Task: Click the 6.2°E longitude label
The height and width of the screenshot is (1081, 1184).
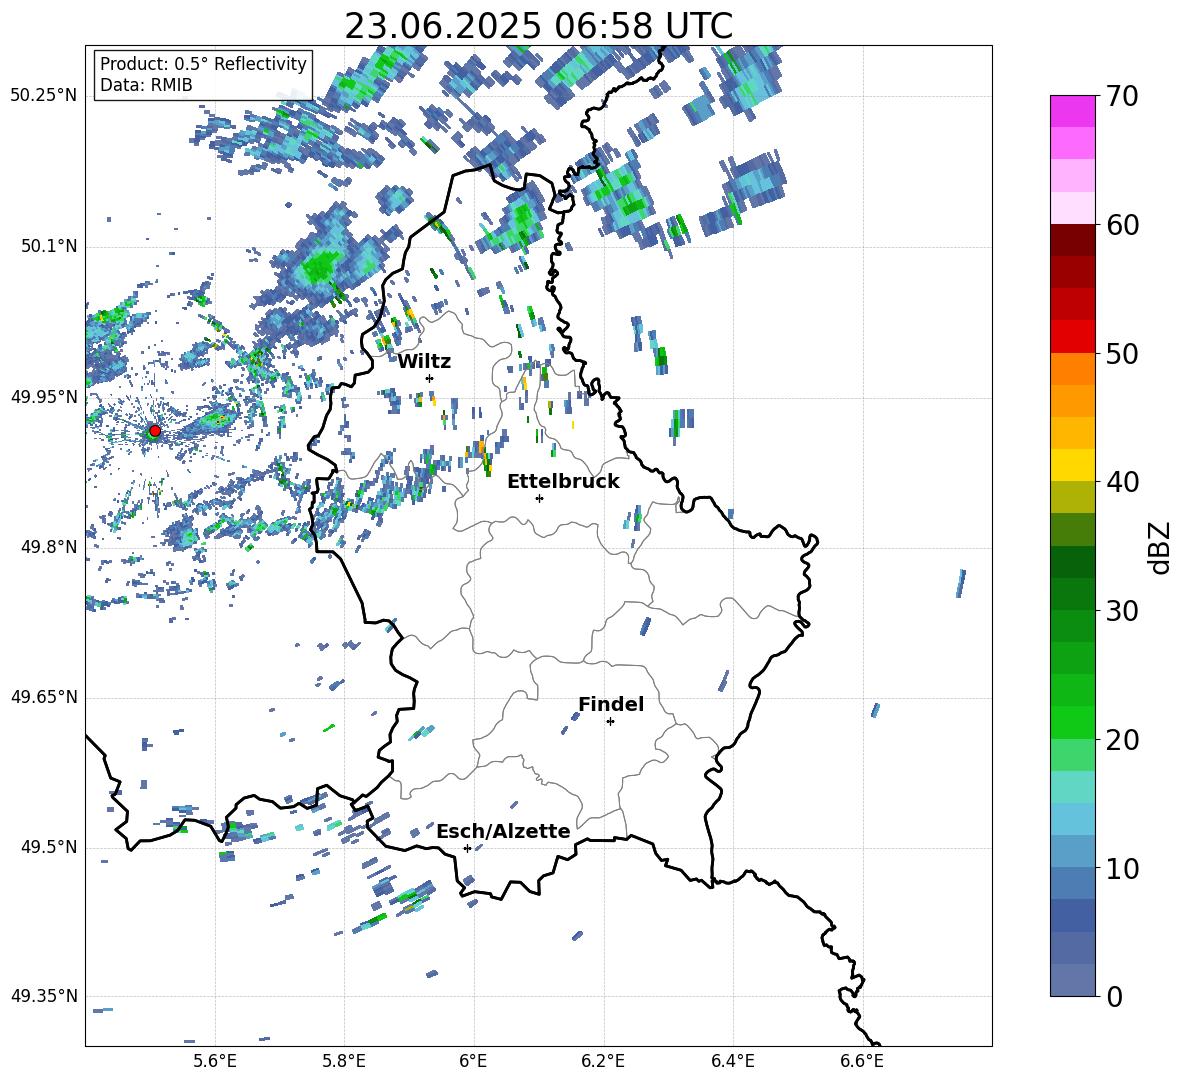Action: [603, 1061]
